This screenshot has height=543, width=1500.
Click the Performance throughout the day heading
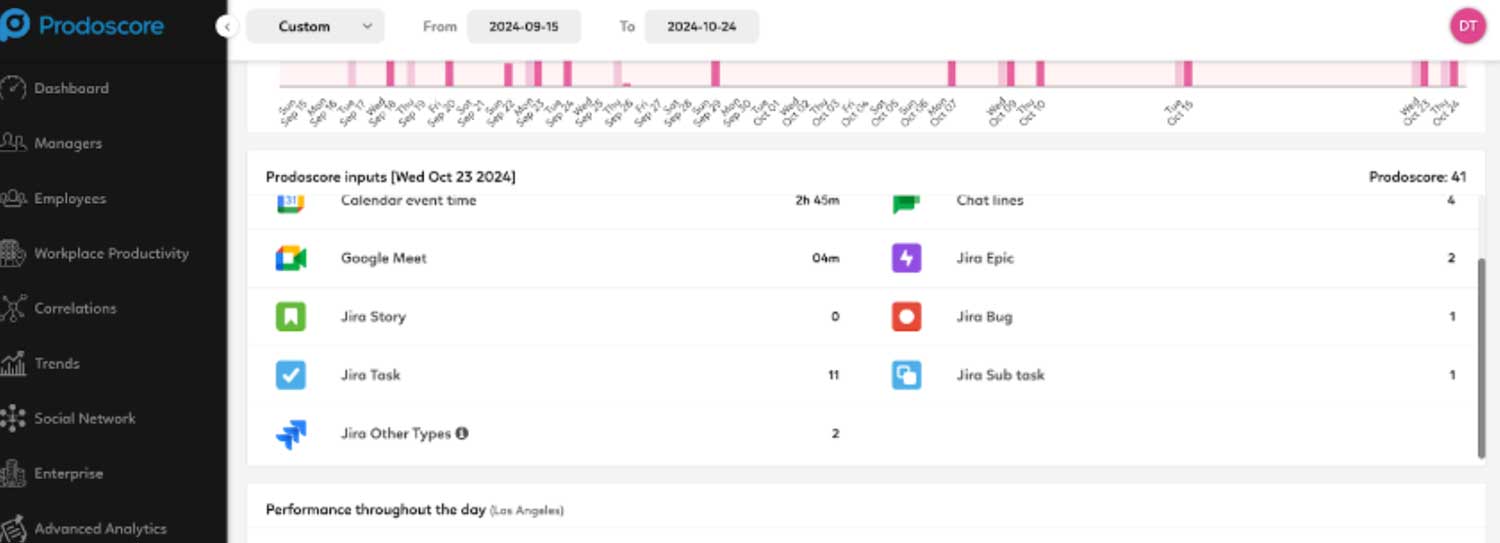376,509
